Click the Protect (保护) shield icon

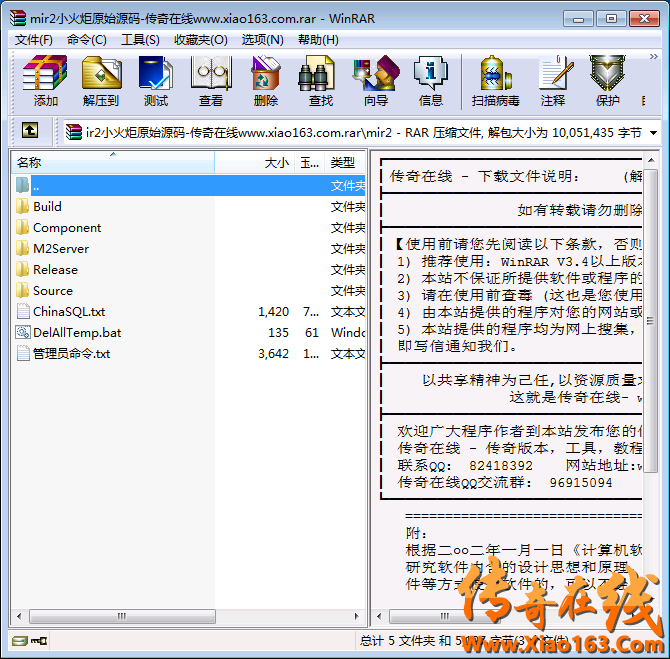point(608,81)
